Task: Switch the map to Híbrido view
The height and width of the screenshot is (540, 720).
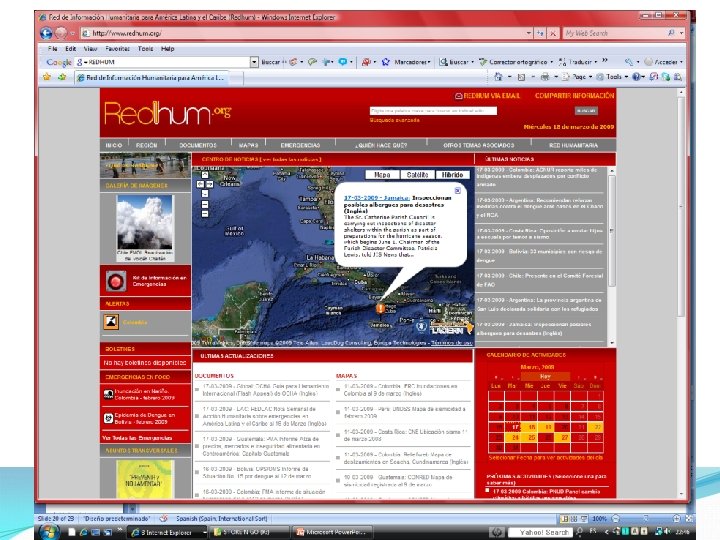Action: (452, 175)
